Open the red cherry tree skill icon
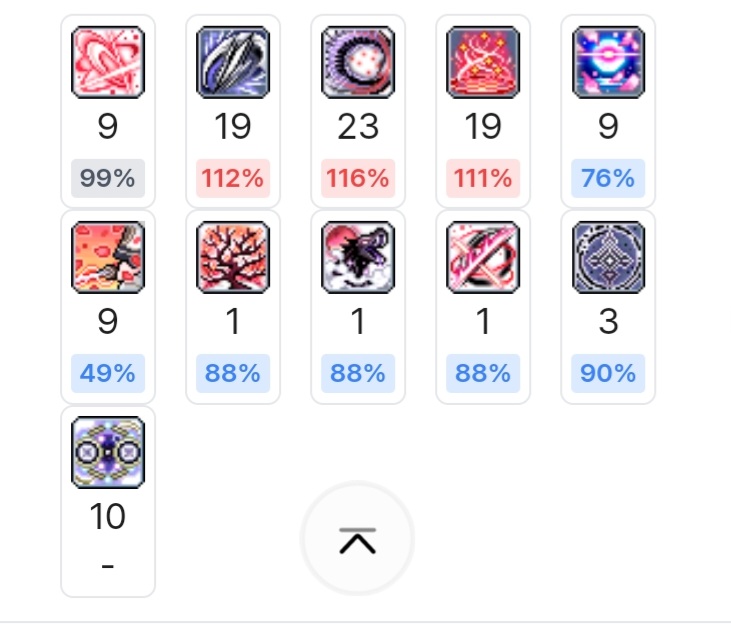 233,257
